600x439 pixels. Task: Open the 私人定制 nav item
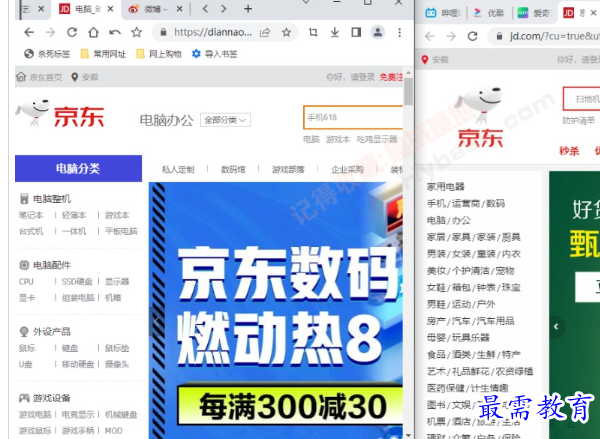click(x=178, y=170)
